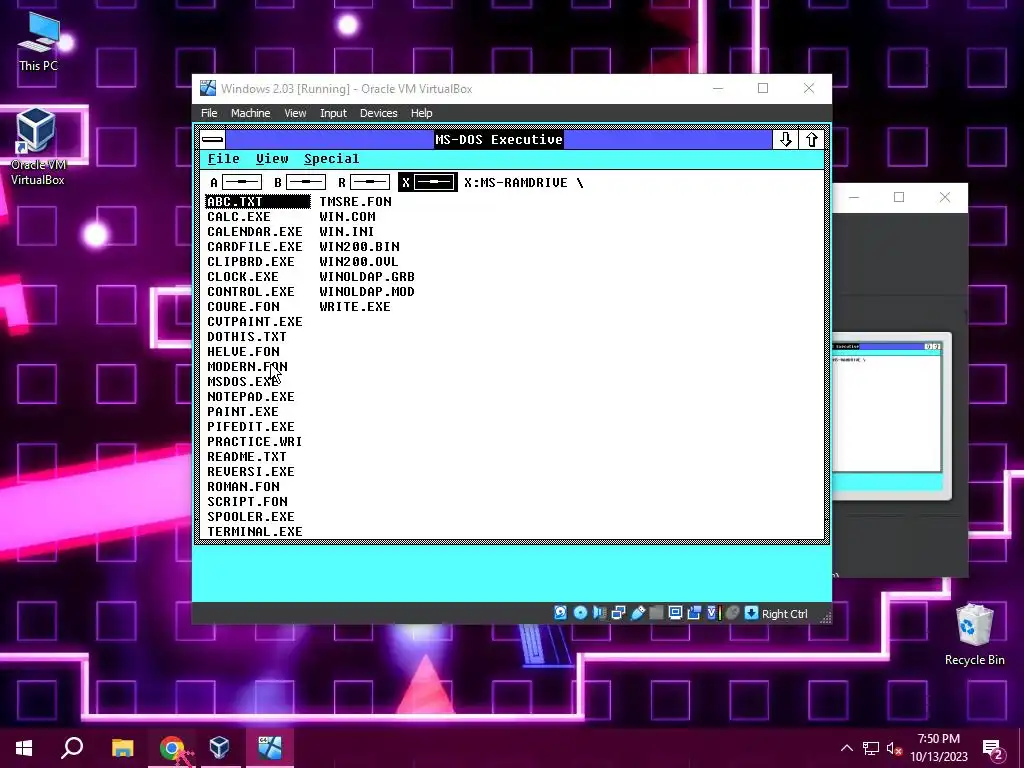This screenshot has width=1024, height=768.
Task: Open File Explorer from the taskbar
Action: [122, 748]
